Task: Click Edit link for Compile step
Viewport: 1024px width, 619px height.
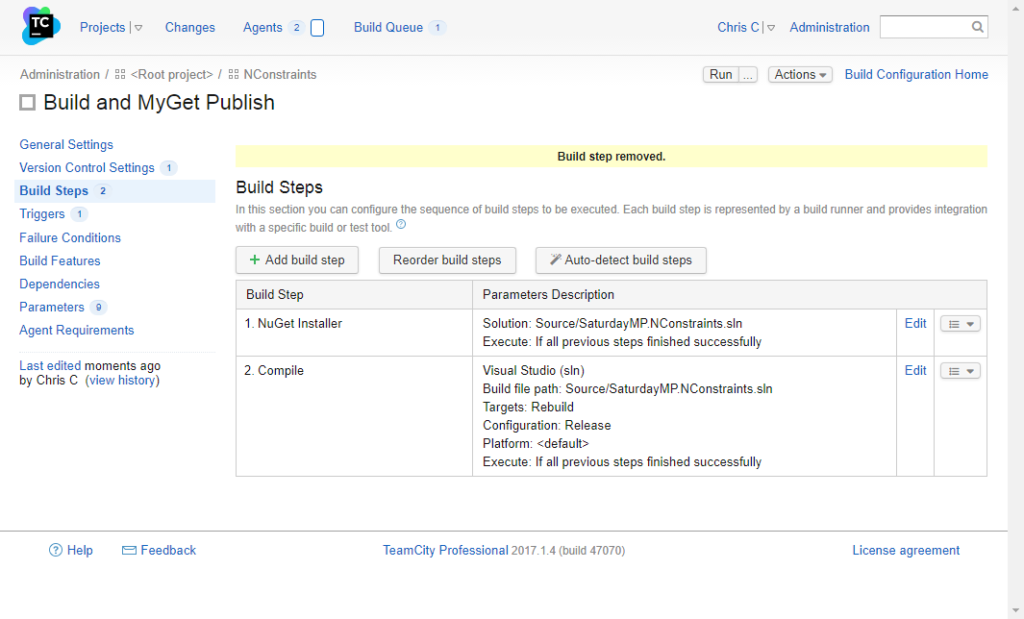Action: tap(915, 370)
